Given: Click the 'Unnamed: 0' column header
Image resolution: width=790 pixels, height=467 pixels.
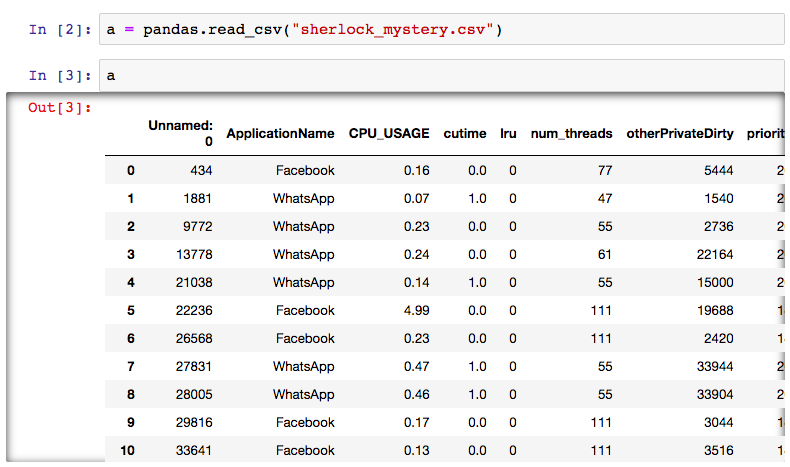Looking at the screenshot, I should coord(181,134).
